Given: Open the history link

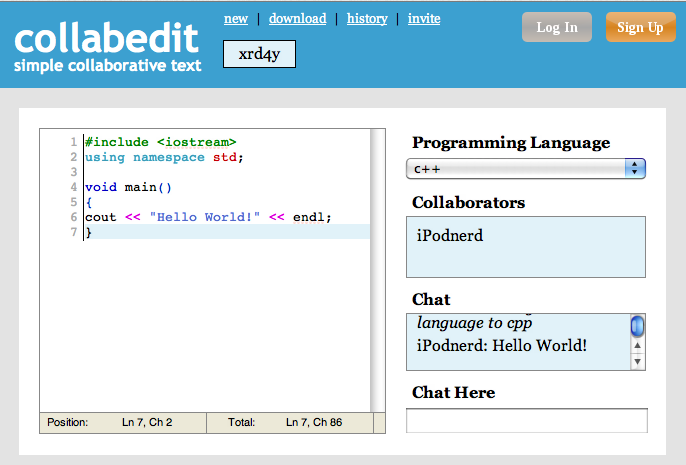Looking at the screenshot, I should 367,18.
